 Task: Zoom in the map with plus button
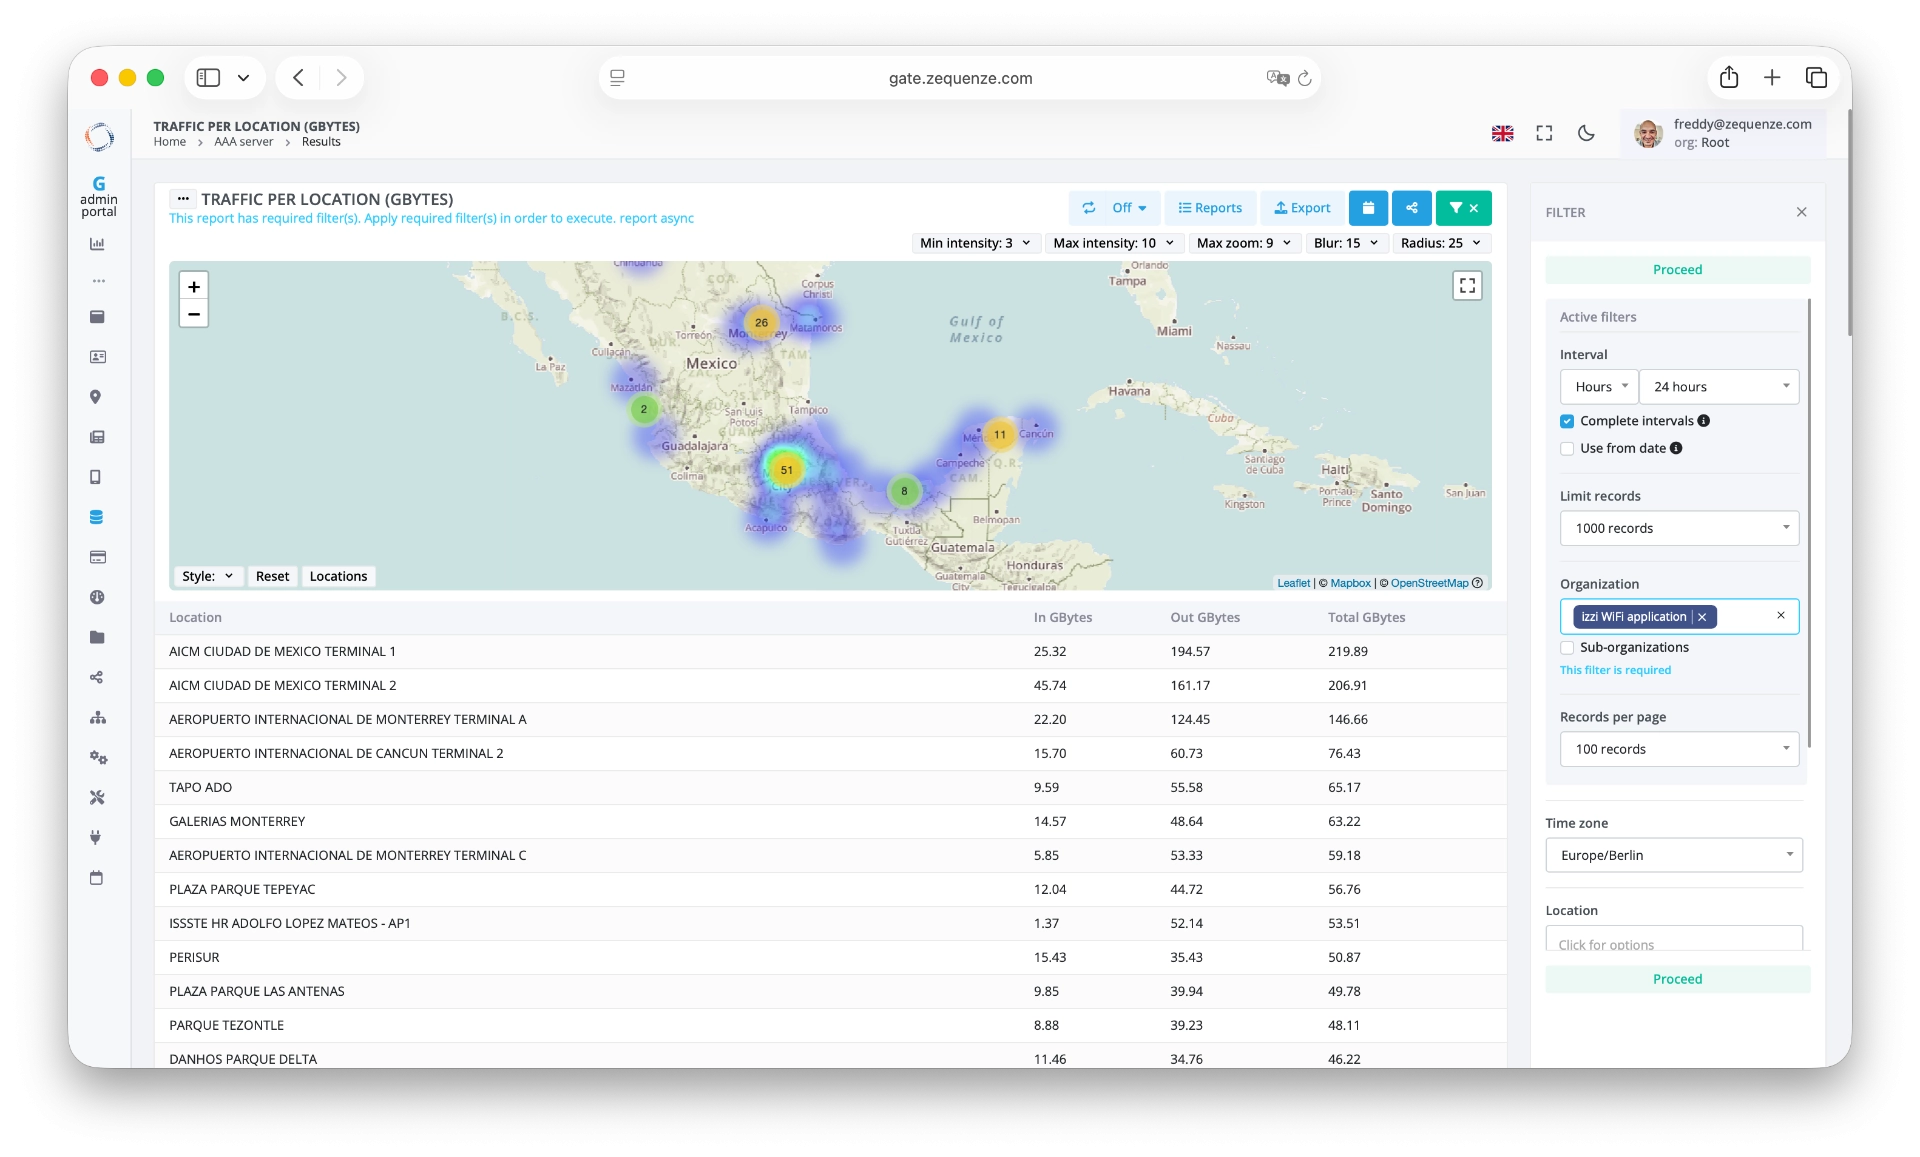[194, 286]
